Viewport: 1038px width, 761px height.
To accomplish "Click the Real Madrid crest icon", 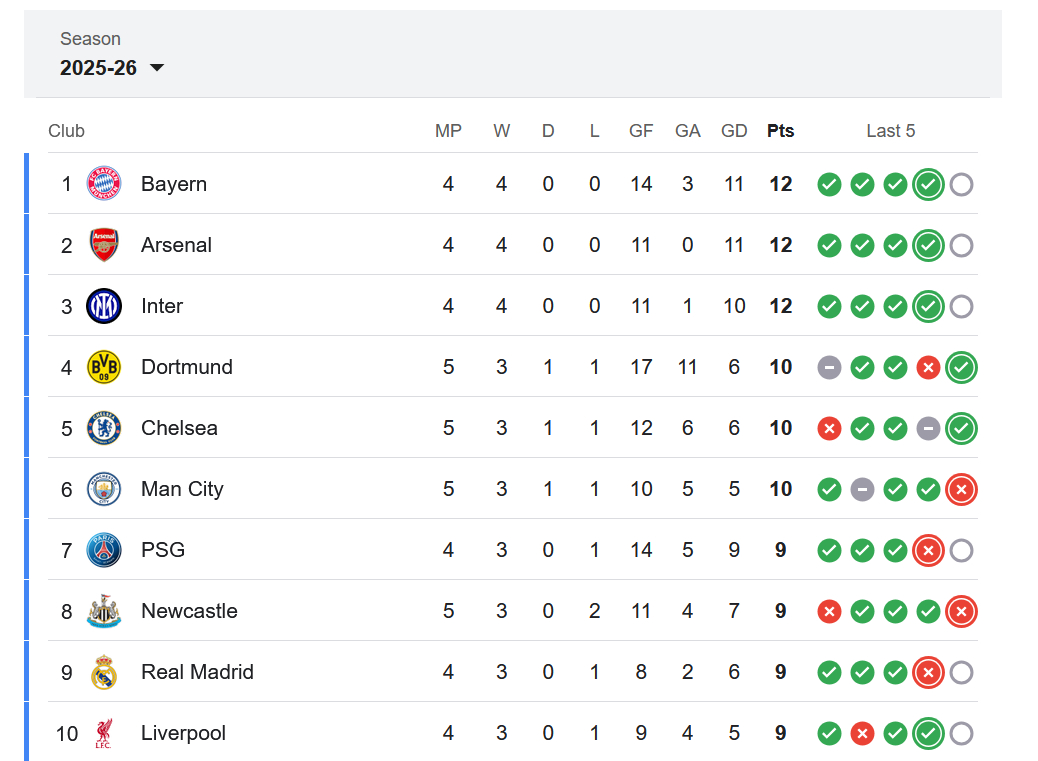I will tap(104, 672).
